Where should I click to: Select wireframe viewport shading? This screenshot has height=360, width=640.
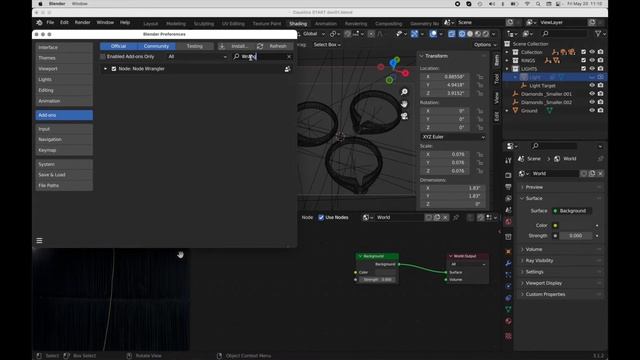coord(462,34)
